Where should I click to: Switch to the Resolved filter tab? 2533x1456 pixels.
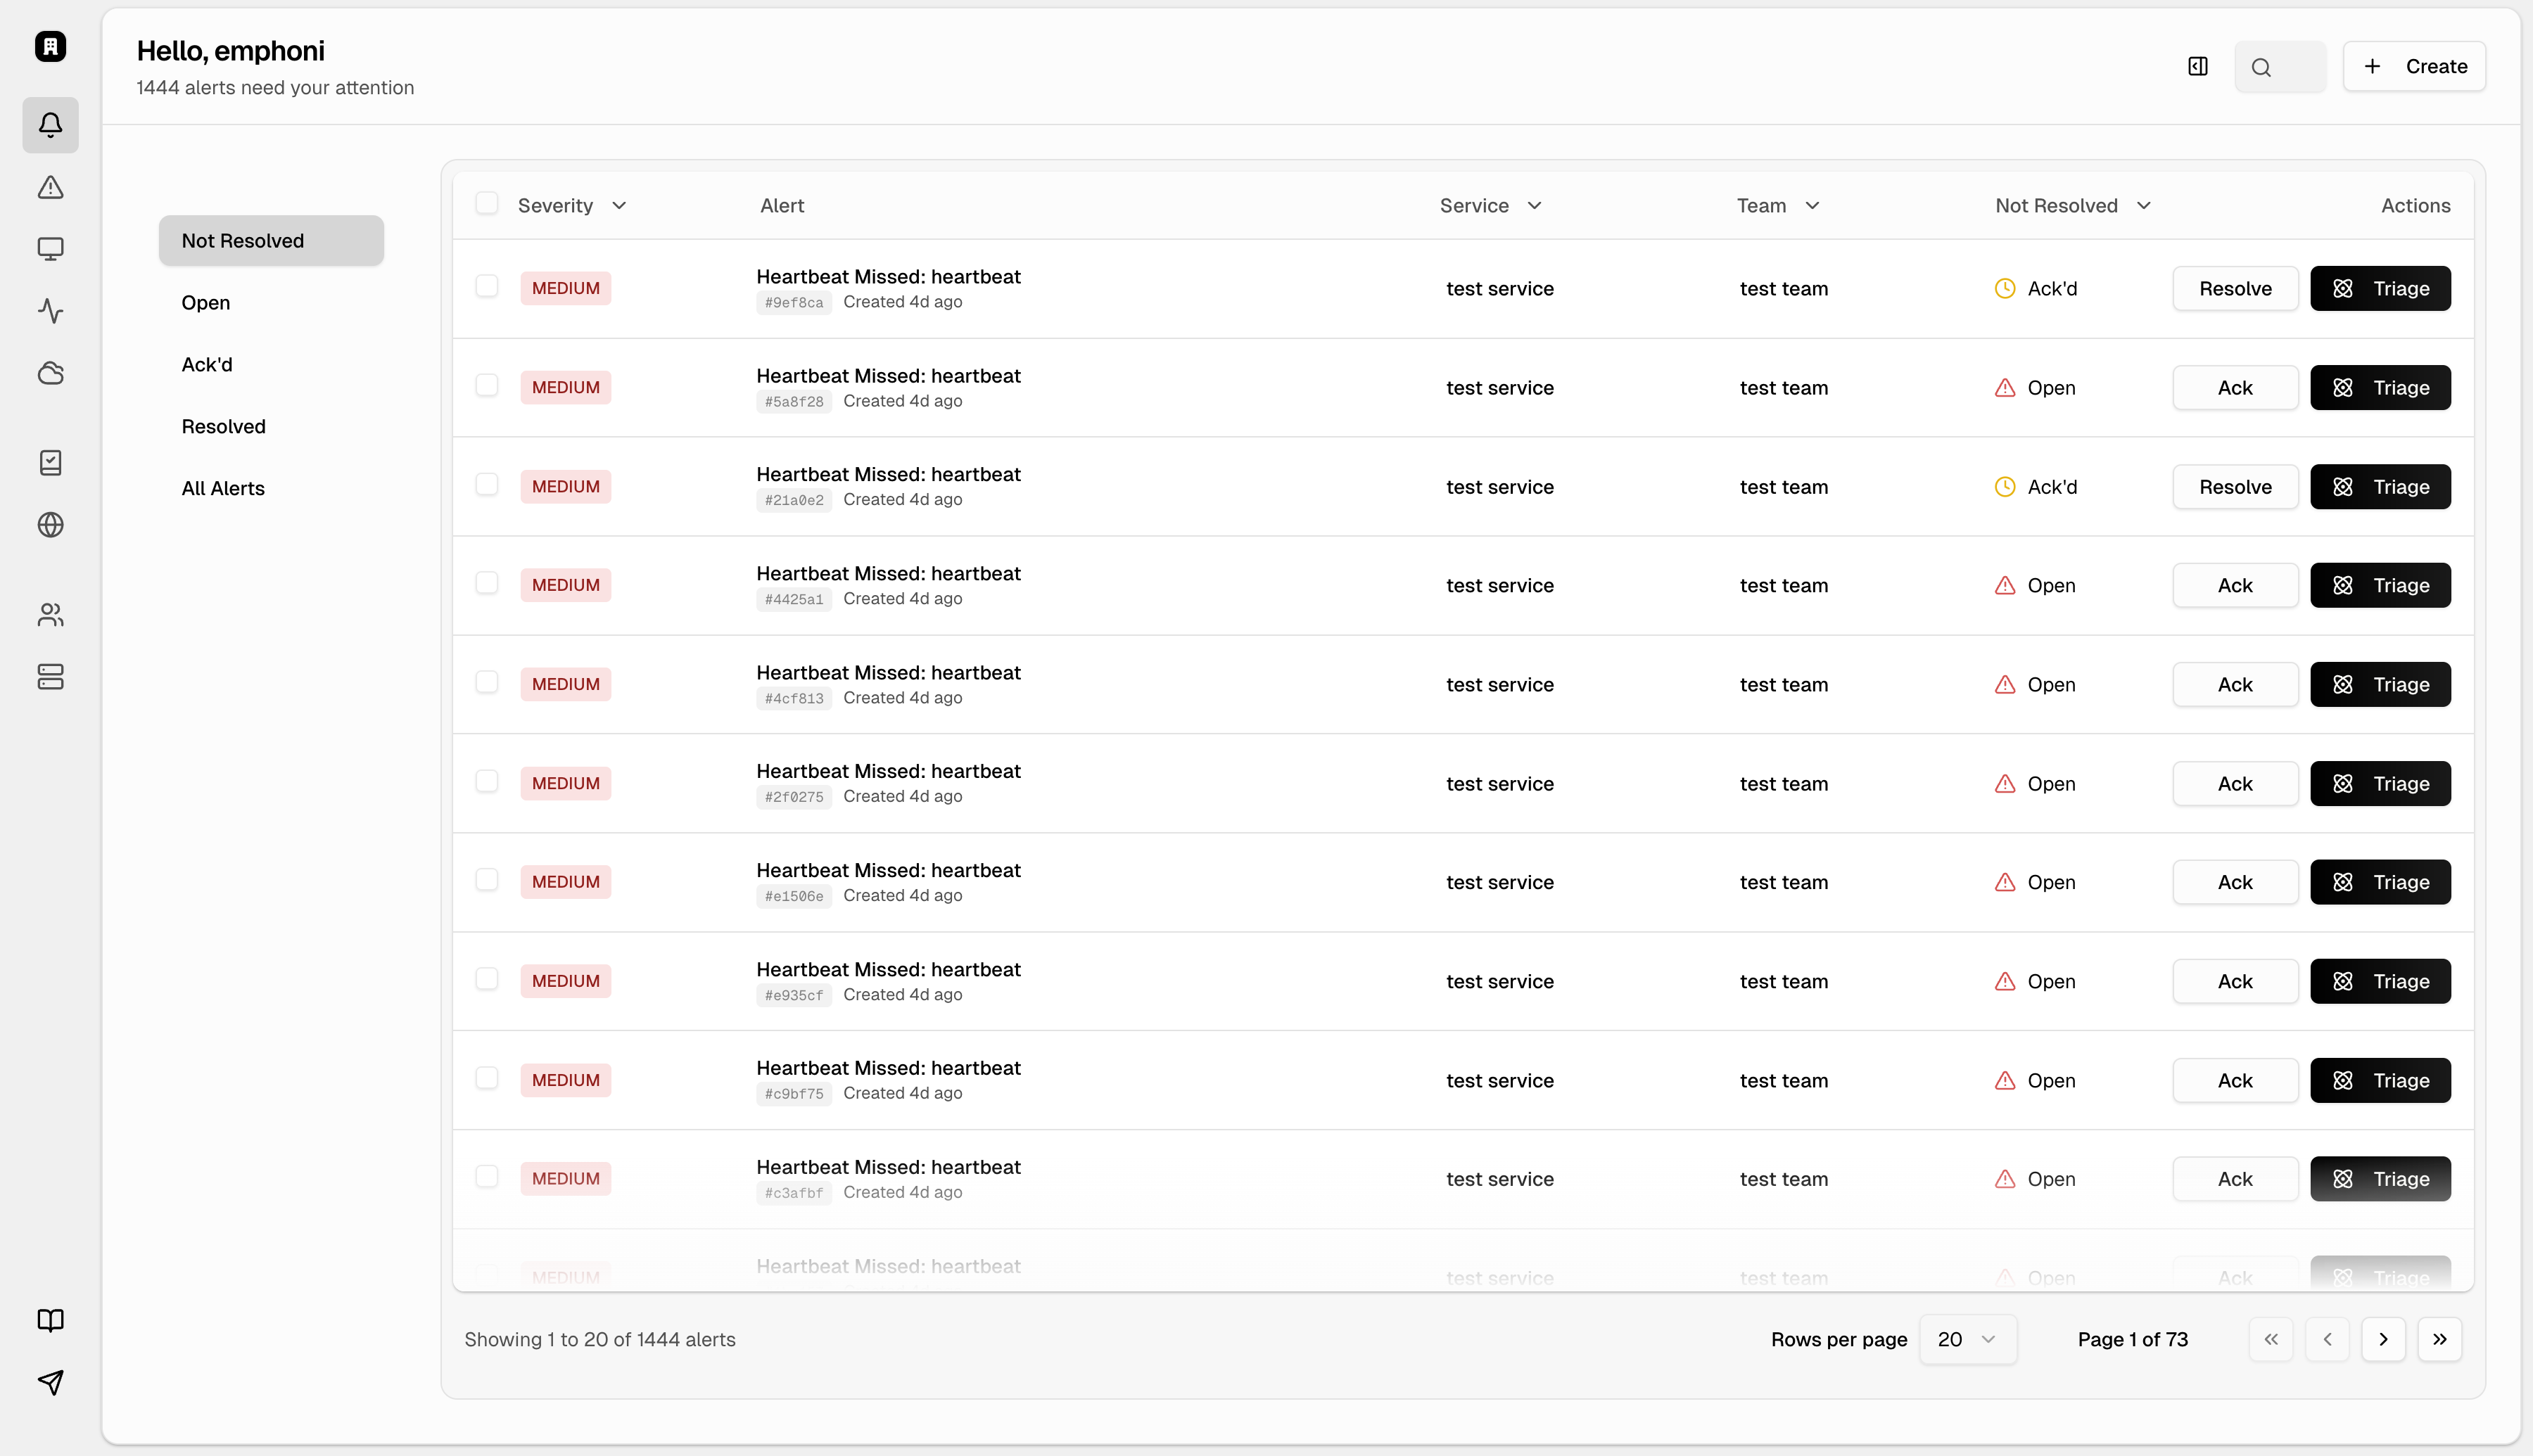point(223,427)
